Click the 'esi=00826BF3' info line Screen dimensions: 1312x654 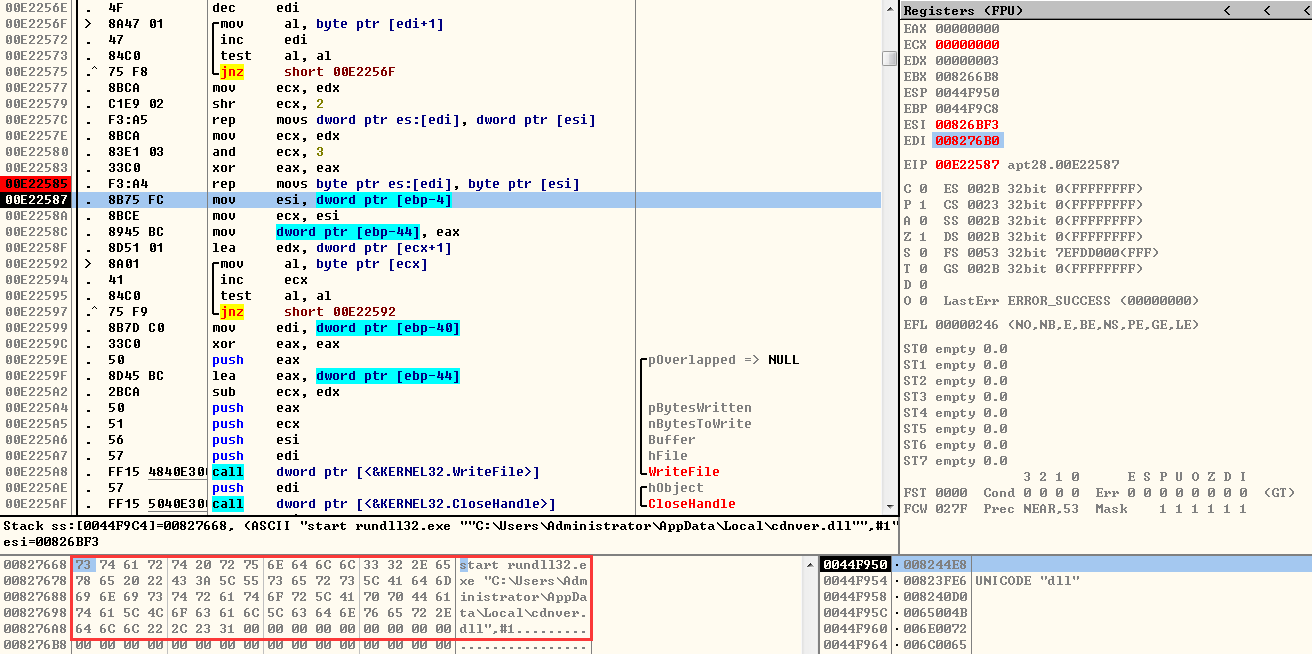pos(50,540)
